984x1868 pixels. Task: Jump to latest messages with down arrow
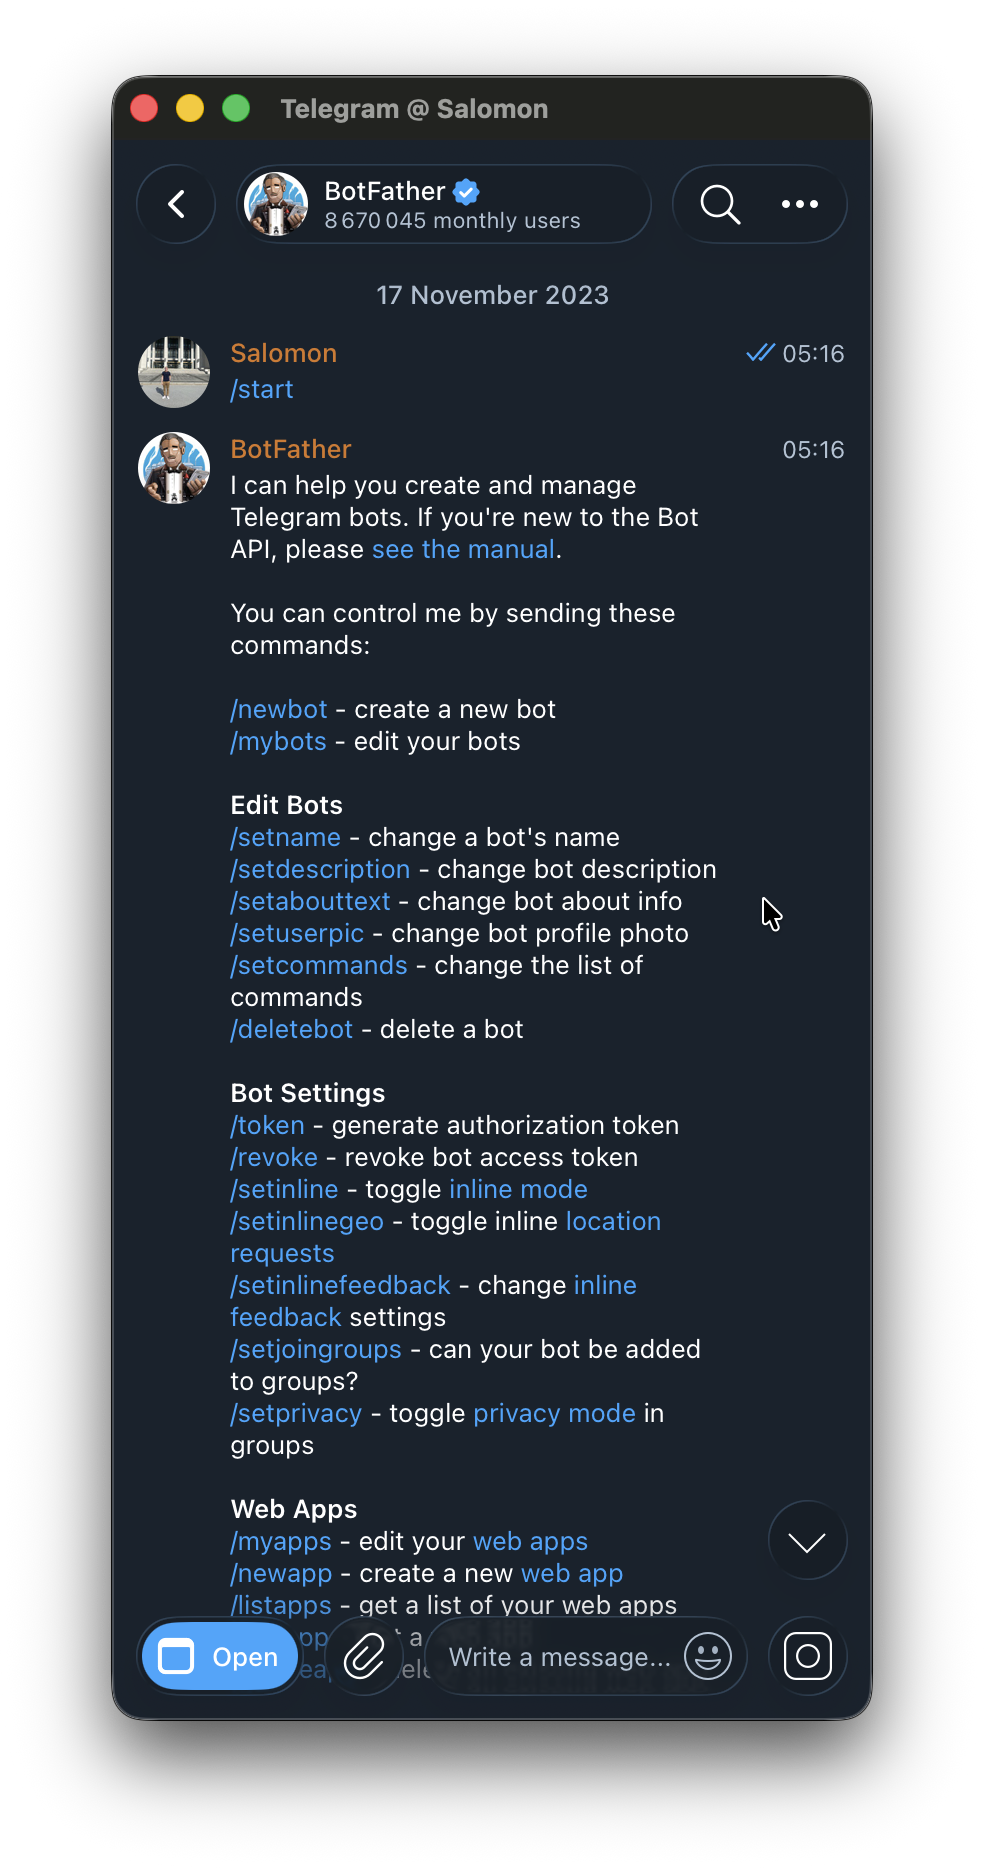coord(808,1541)
